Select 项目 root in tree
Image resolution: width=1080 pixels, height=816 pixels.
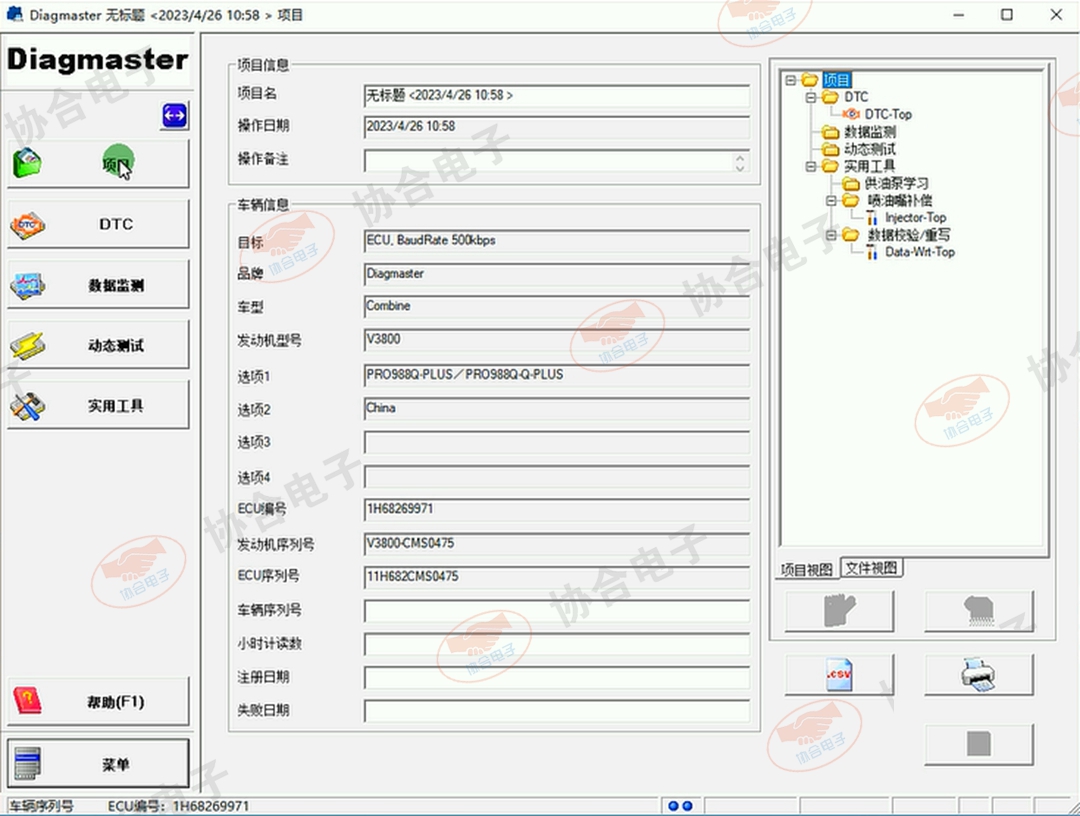[x=837, y=80]
